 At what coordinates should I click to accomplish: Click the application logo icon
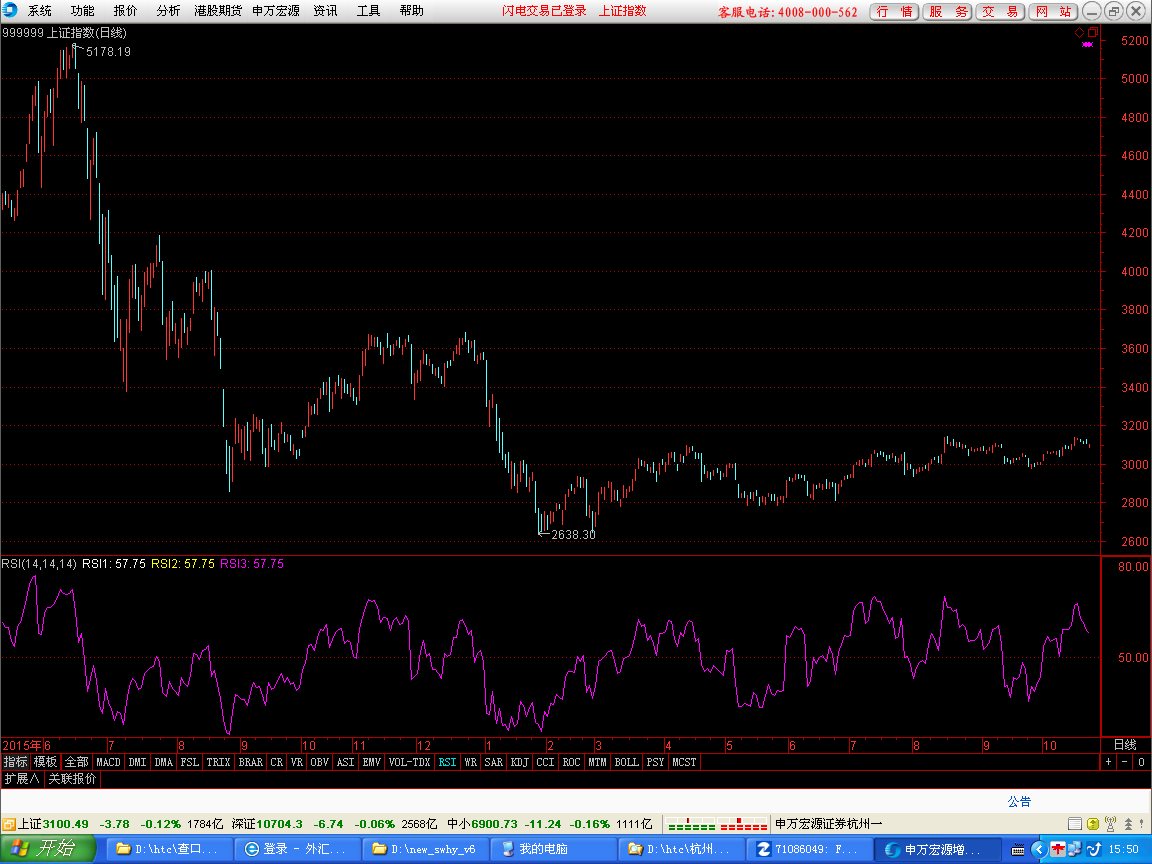coord(10,10)
